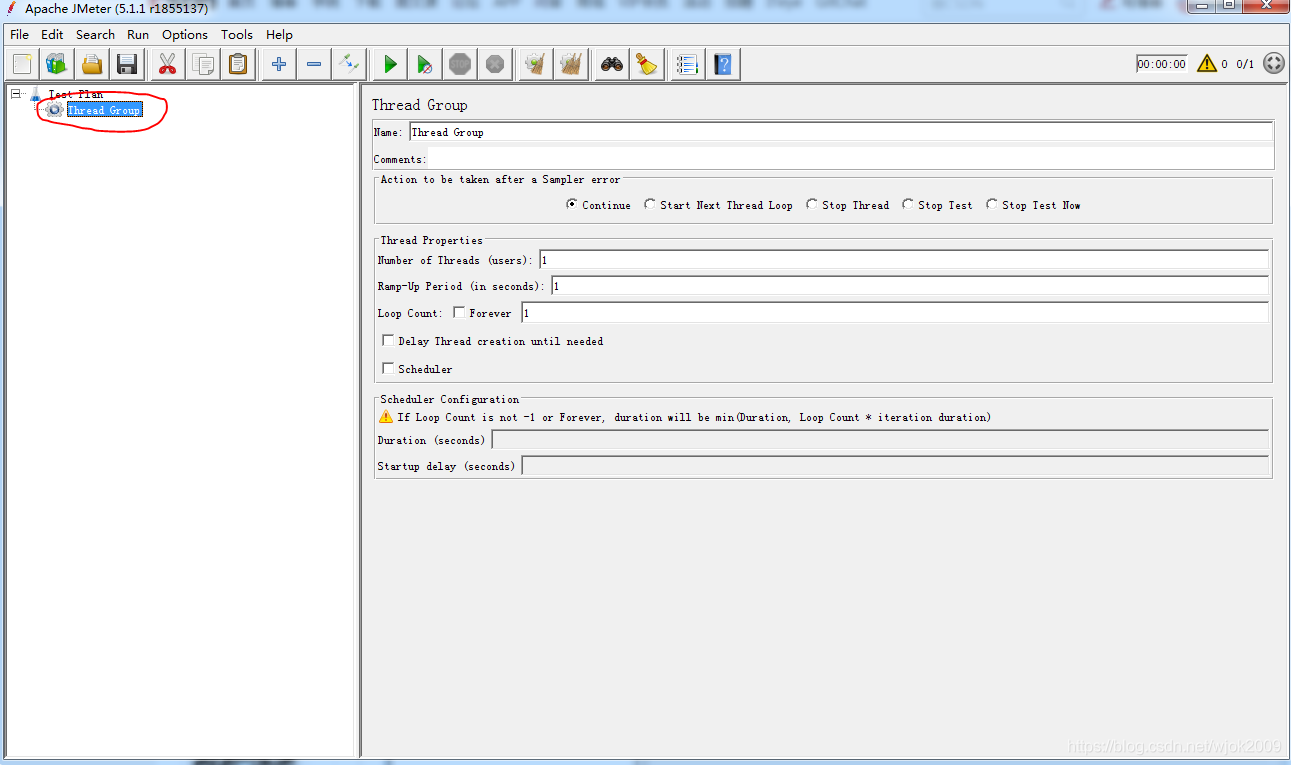
Task: Select Thread Group label in tree
Action: pos(104,110)
